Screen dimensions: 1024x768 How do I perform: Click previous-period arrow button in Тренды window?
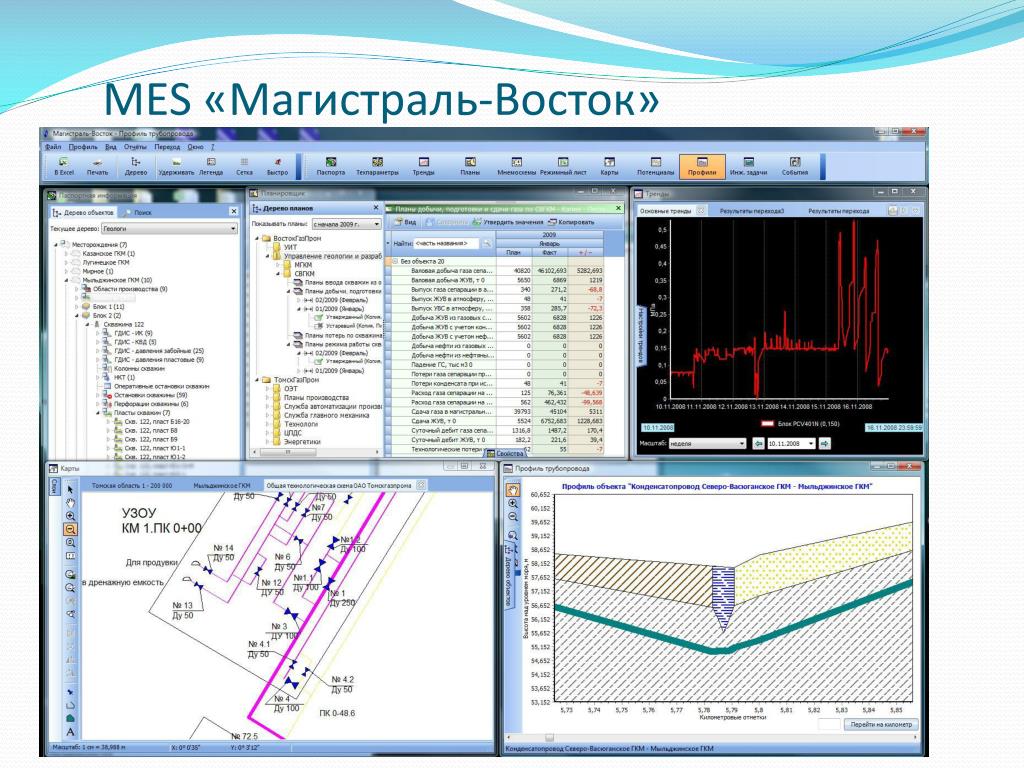[x=758, y=443]
